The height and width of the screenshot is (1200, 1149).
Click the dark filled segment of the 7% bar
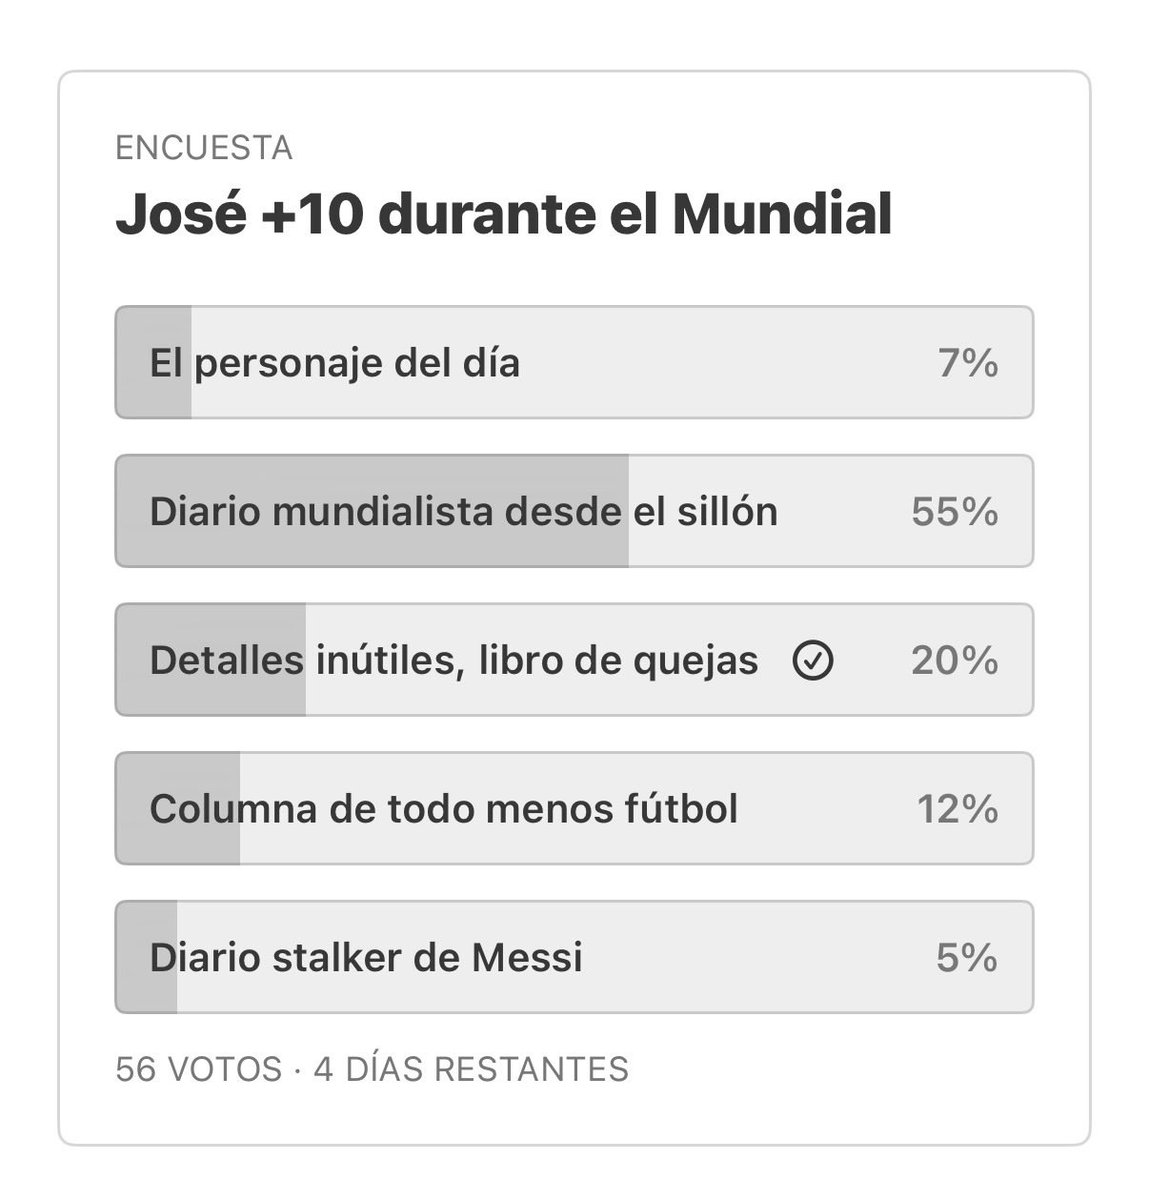click(x=154, y=362)
